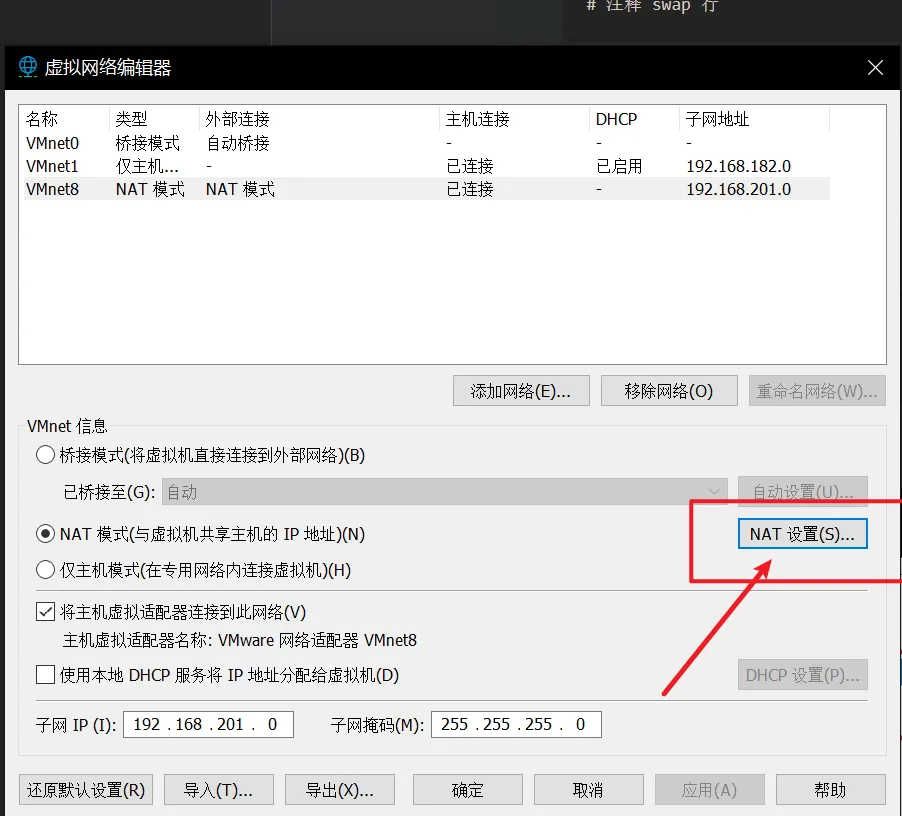This screenshot has height=816, width=902.
Task: Toggle 将主机虚拟适配器连接到此网络 checkbox
Action: (45, 612)
